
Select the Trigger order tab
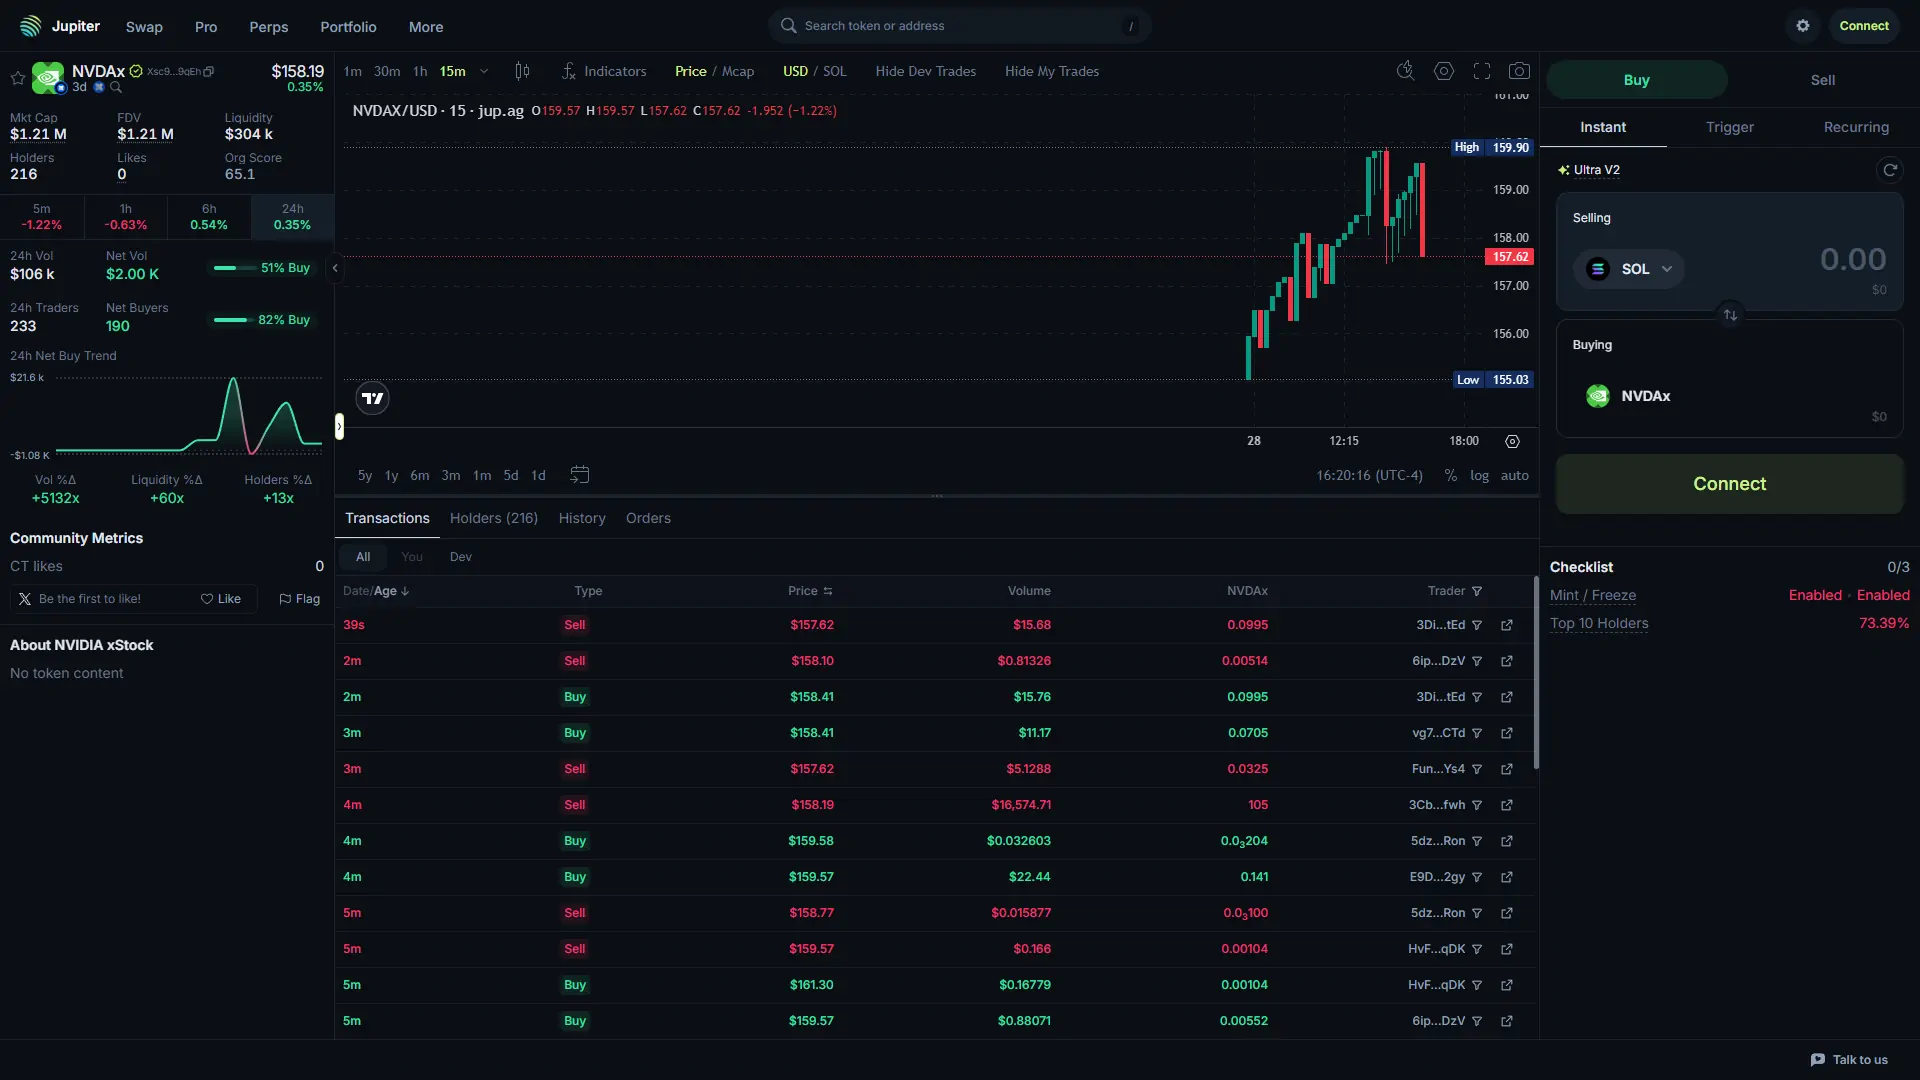click(x=1730, y=127)
